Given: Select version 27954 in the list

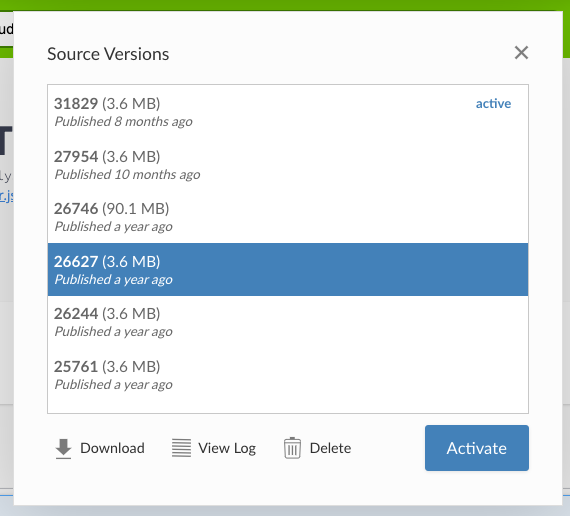Looking at the screenshot, I should (288, 165).
